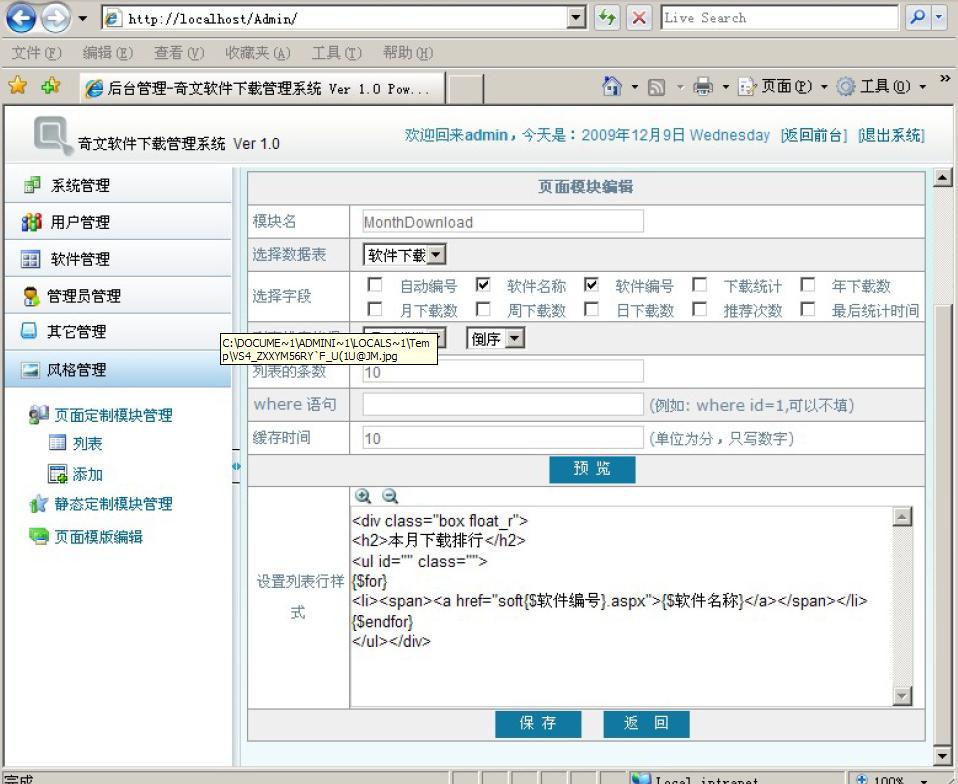Check the 月下载数 checkbox
This screenshot has height=784, width=958.
375,309
